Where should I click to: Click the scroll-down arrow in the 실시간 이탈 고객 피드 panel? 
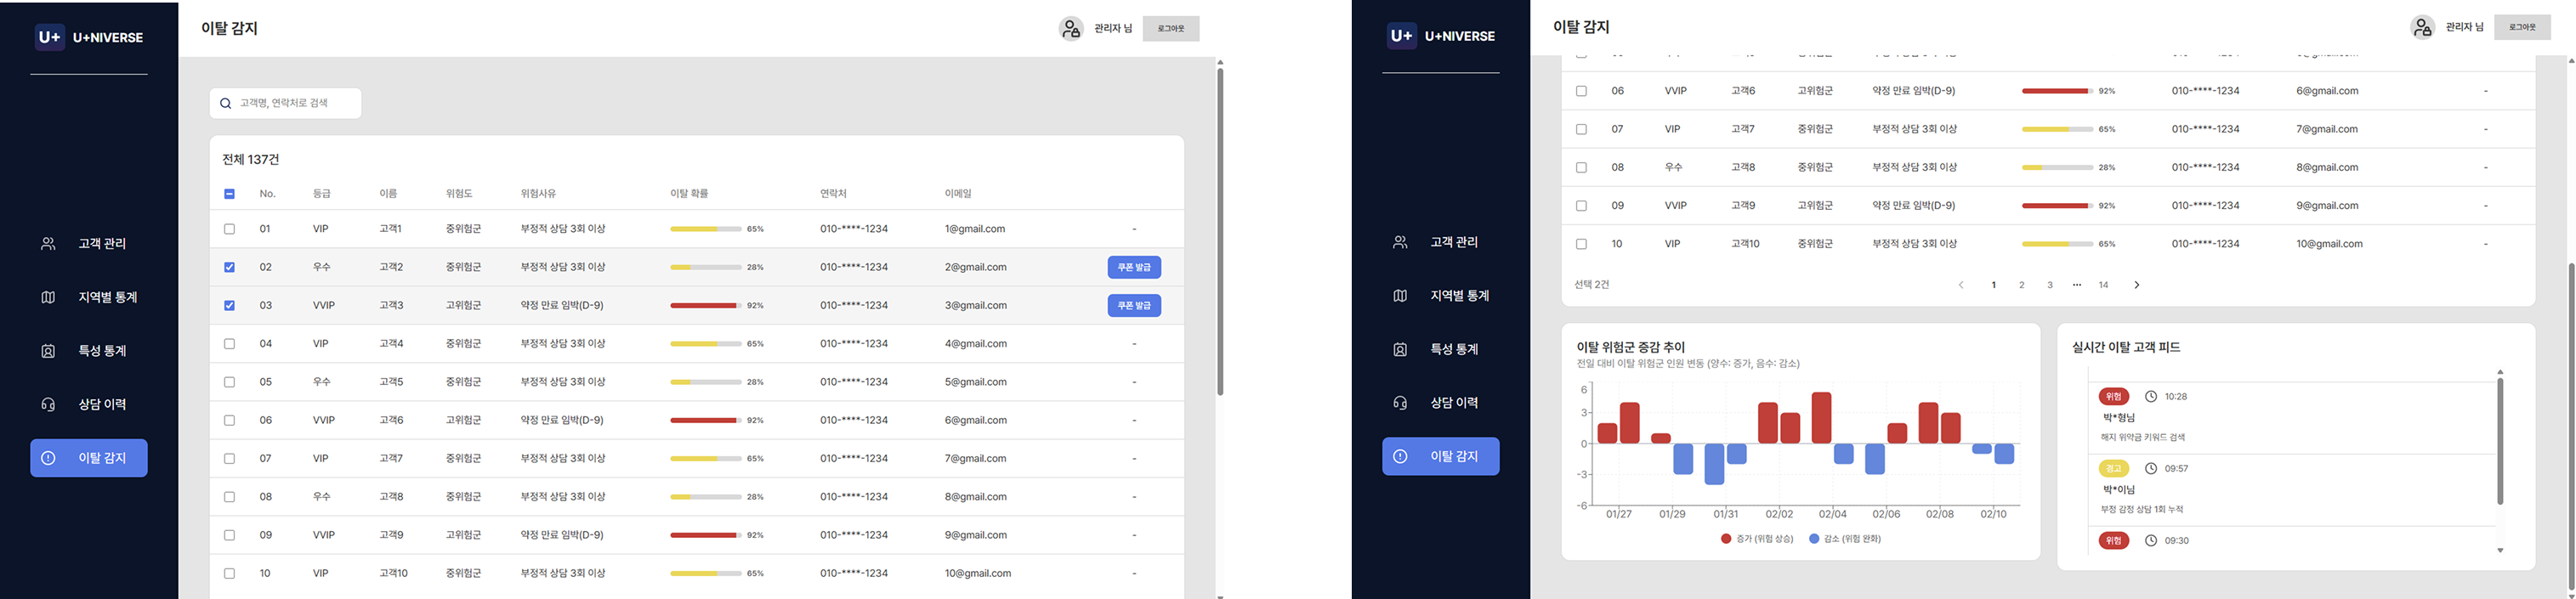pos(2500,551)
